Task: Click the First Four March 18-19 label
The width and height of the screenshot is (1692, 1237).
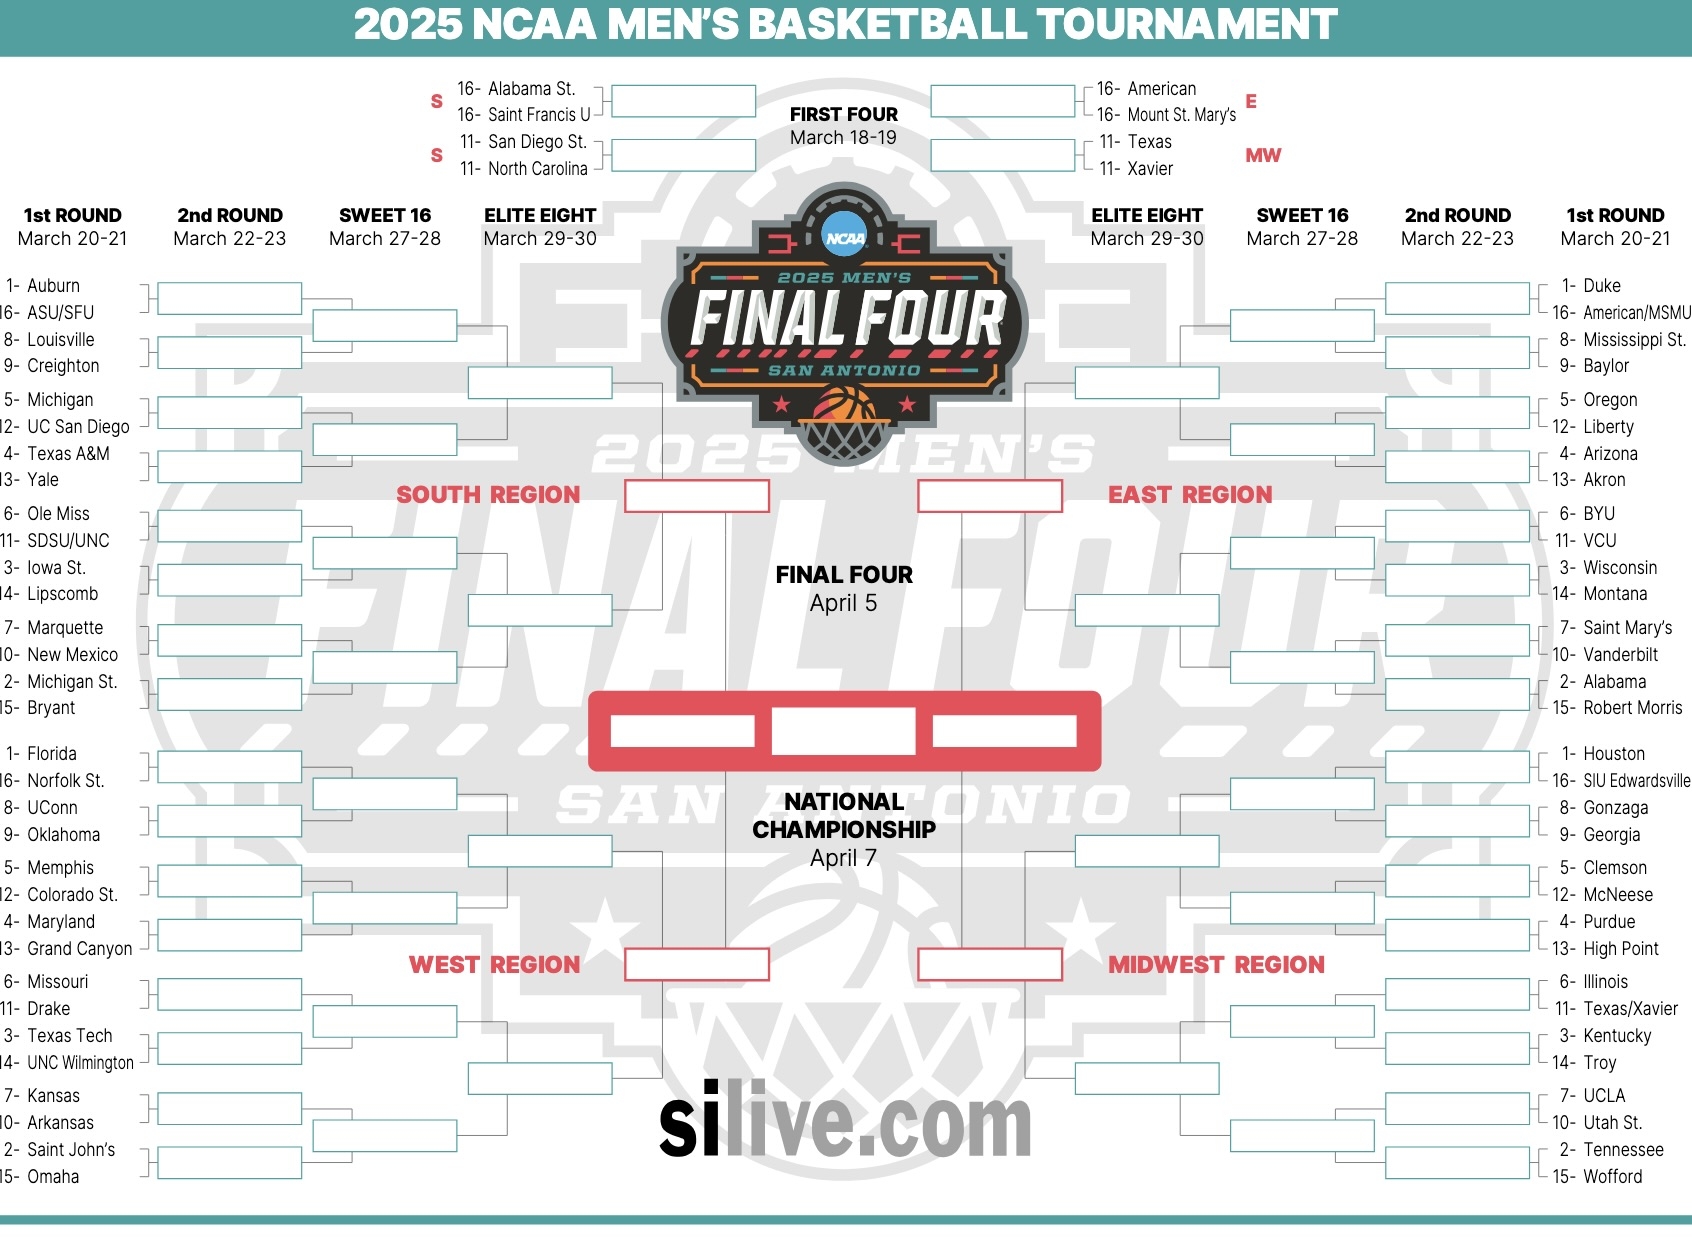Action: coord(844,126)
